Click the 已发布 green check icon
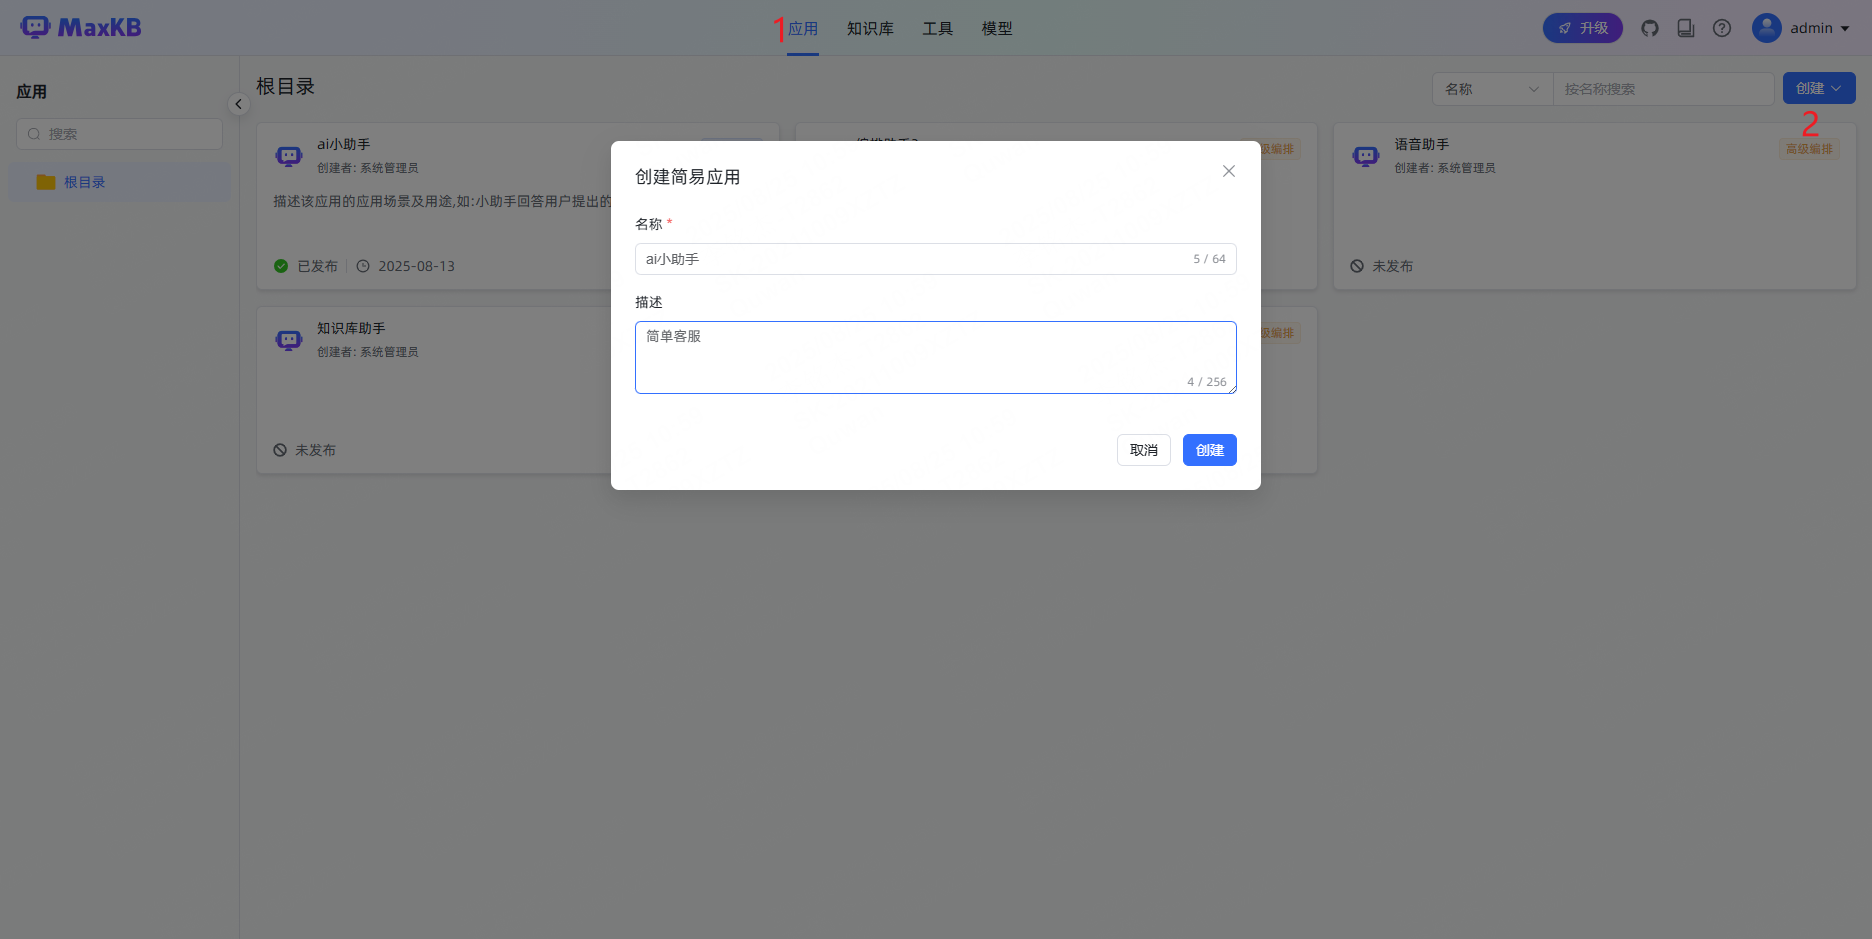 [x=281, y=266]
